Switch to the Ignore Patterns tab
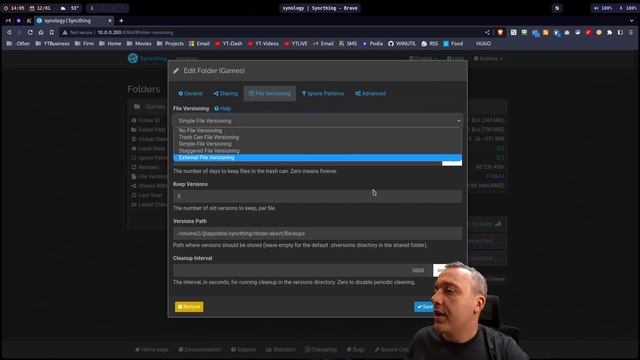The image size is (640, 360). click(322, 93)
